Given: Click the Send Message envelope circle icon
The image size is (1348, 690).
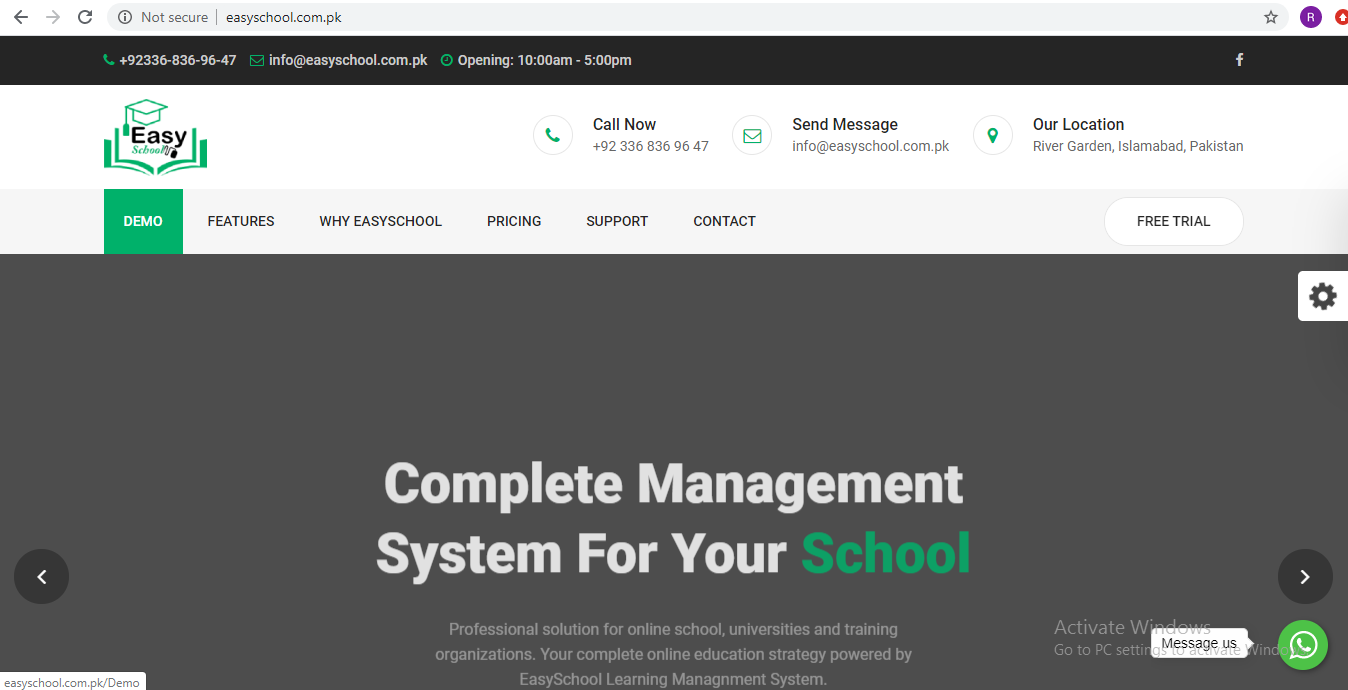Looking at the screenshot, I should [752, 135].
